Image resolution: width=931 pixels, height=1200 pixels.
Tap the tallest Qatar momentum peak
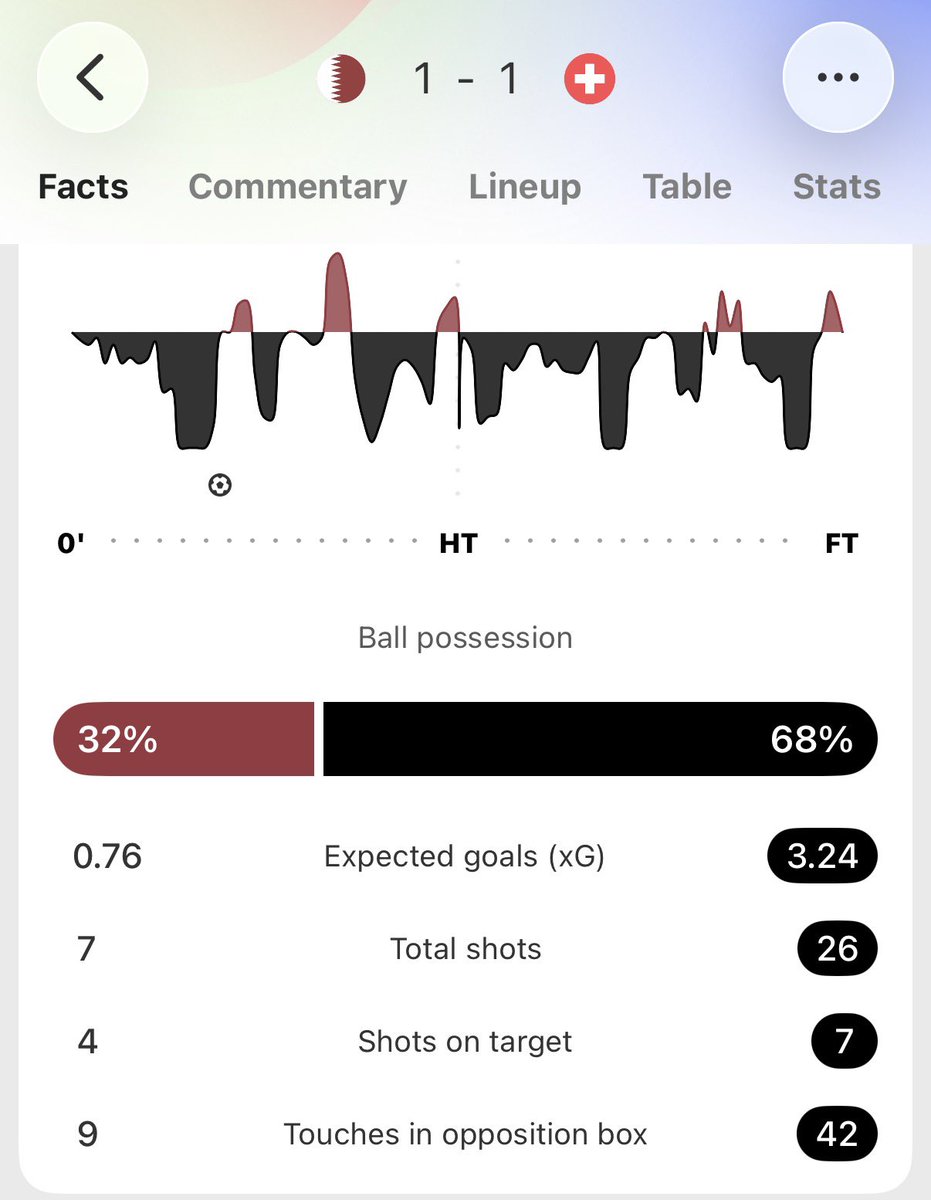pos(337,292)
